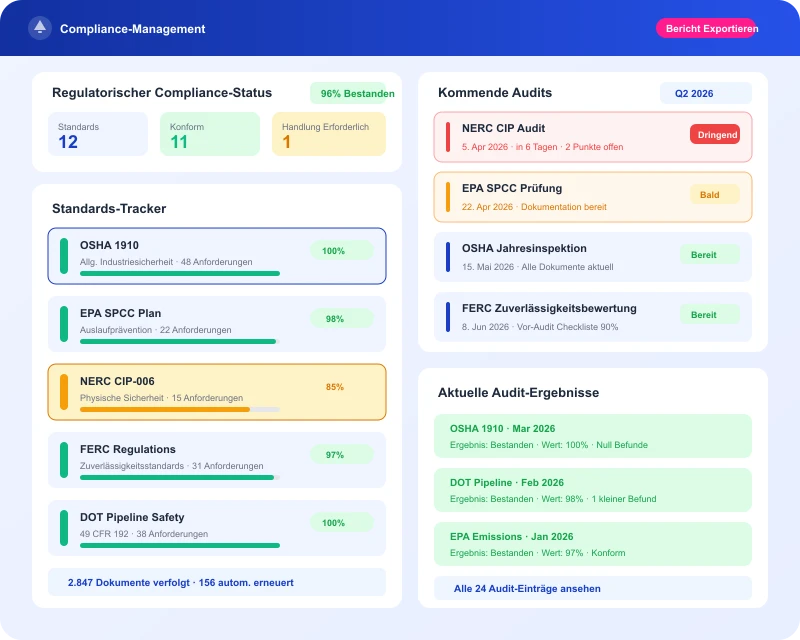Click the Bericht Exportieren button

pos(707,29)
